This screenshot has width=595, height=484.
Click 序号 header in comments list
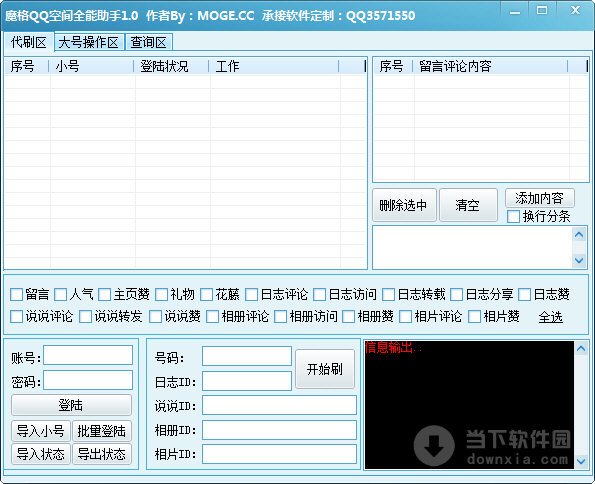pos(393,66)
